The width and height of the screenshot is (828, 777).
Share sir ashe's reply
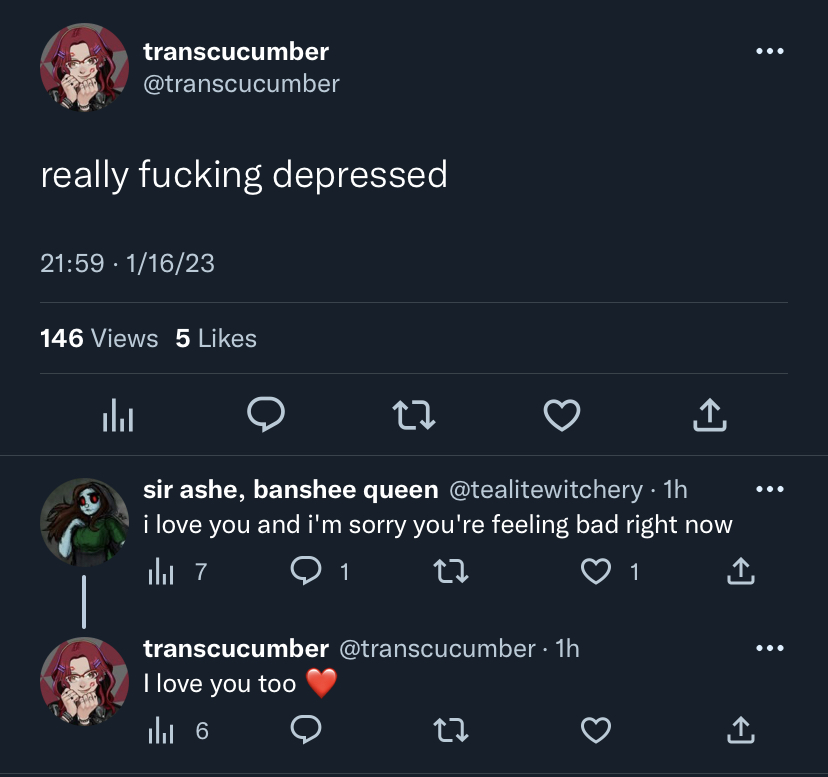point(741,572)
